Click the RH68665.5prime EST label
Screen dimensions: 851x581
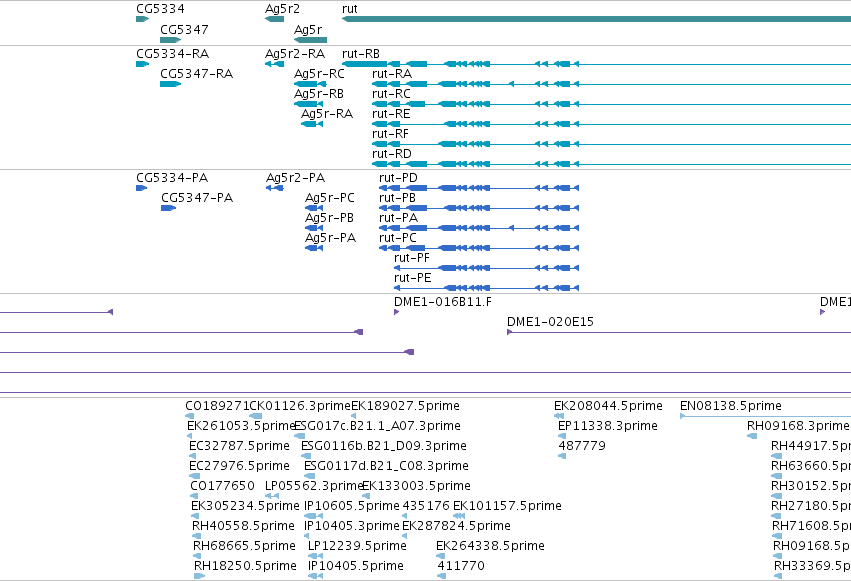[x=244, y=546]
